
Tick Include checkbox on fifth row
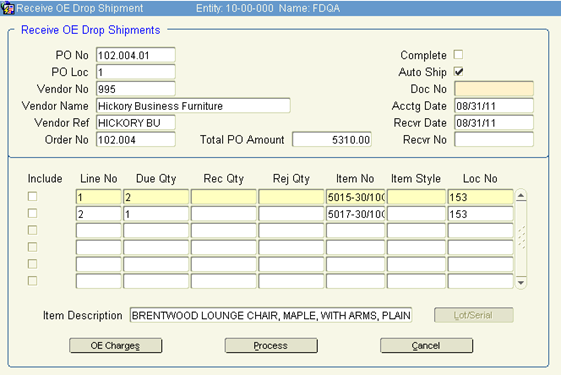33,264
